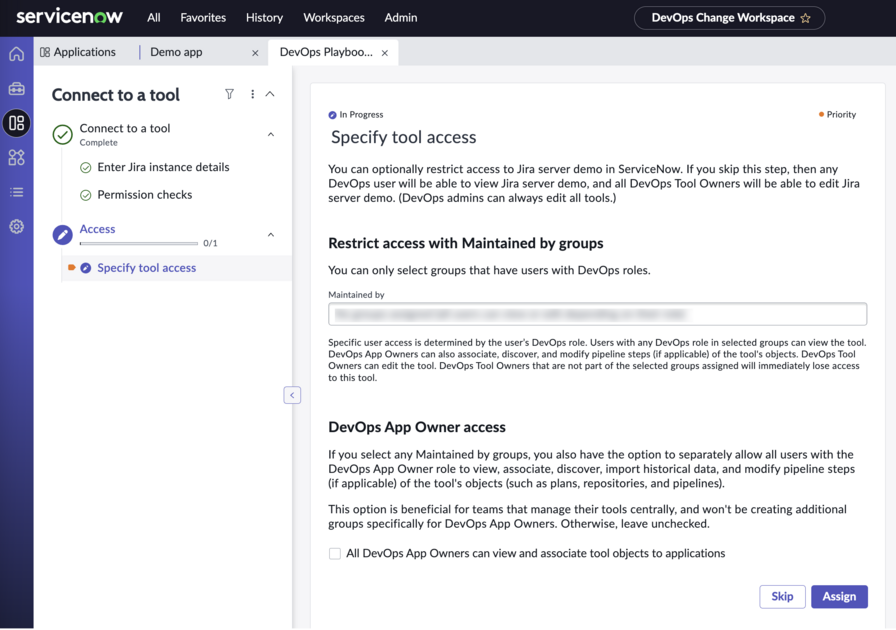Click the 0/1 progress count
This screenshot has width=896, height=630.
click(x=210, y=244)
